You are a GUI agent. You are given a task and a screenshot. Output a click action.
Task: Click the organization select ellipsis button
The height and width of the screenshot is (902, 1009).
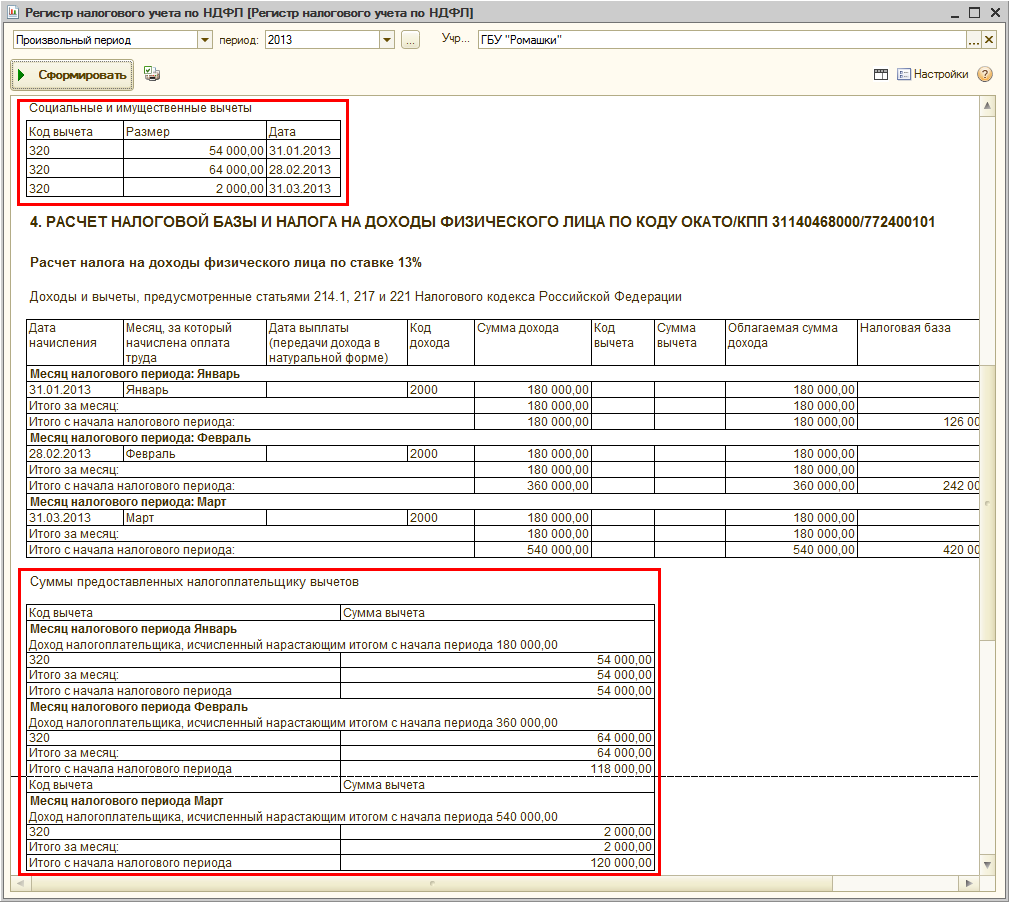973,40
